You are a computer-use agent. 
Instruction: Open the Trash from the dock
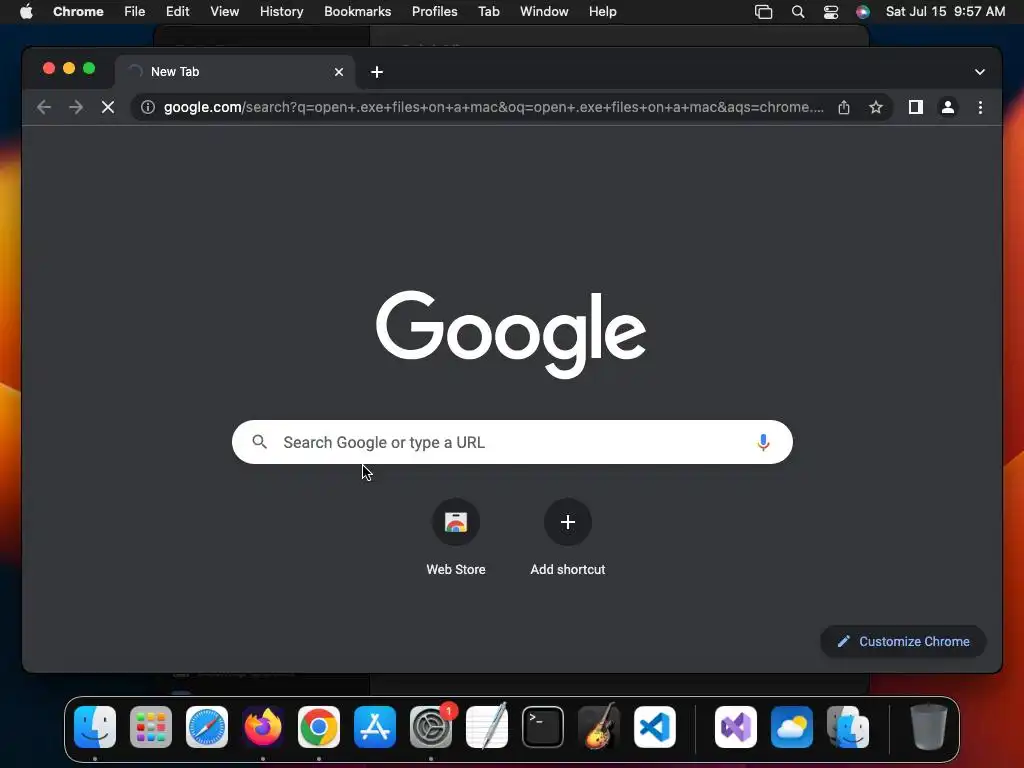point(929,727)
